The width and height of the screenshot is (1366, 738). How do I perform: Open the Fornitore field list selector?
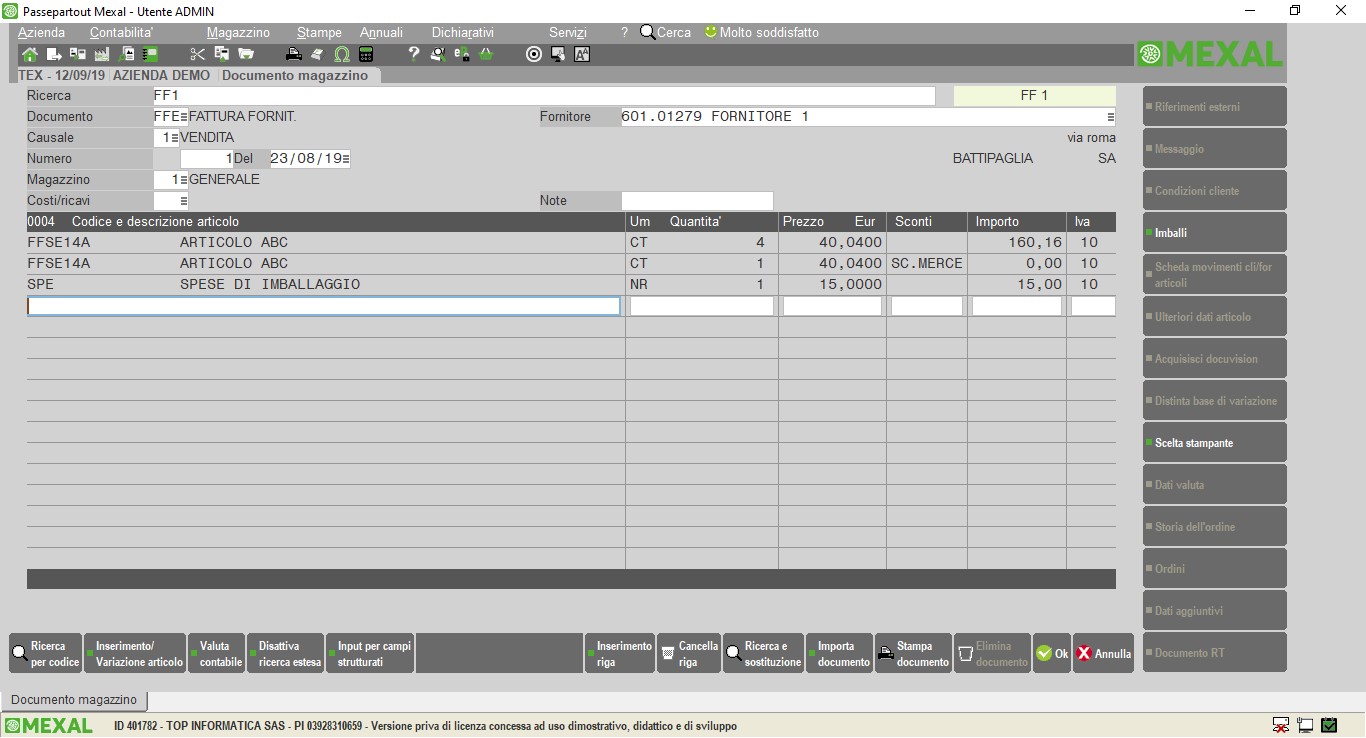1110,117
